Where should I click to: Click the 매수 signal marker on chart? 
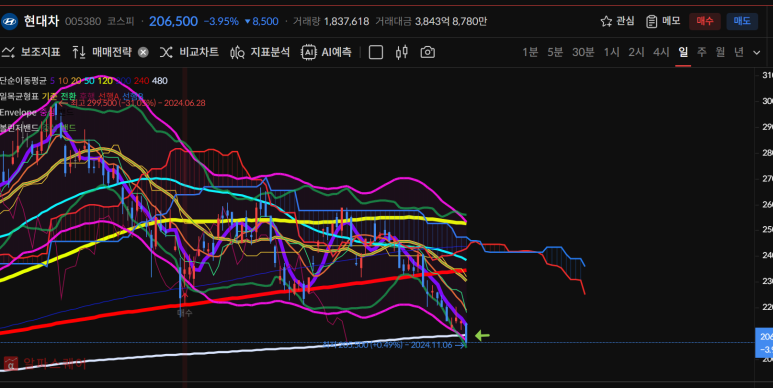click(x=184, y=312)
